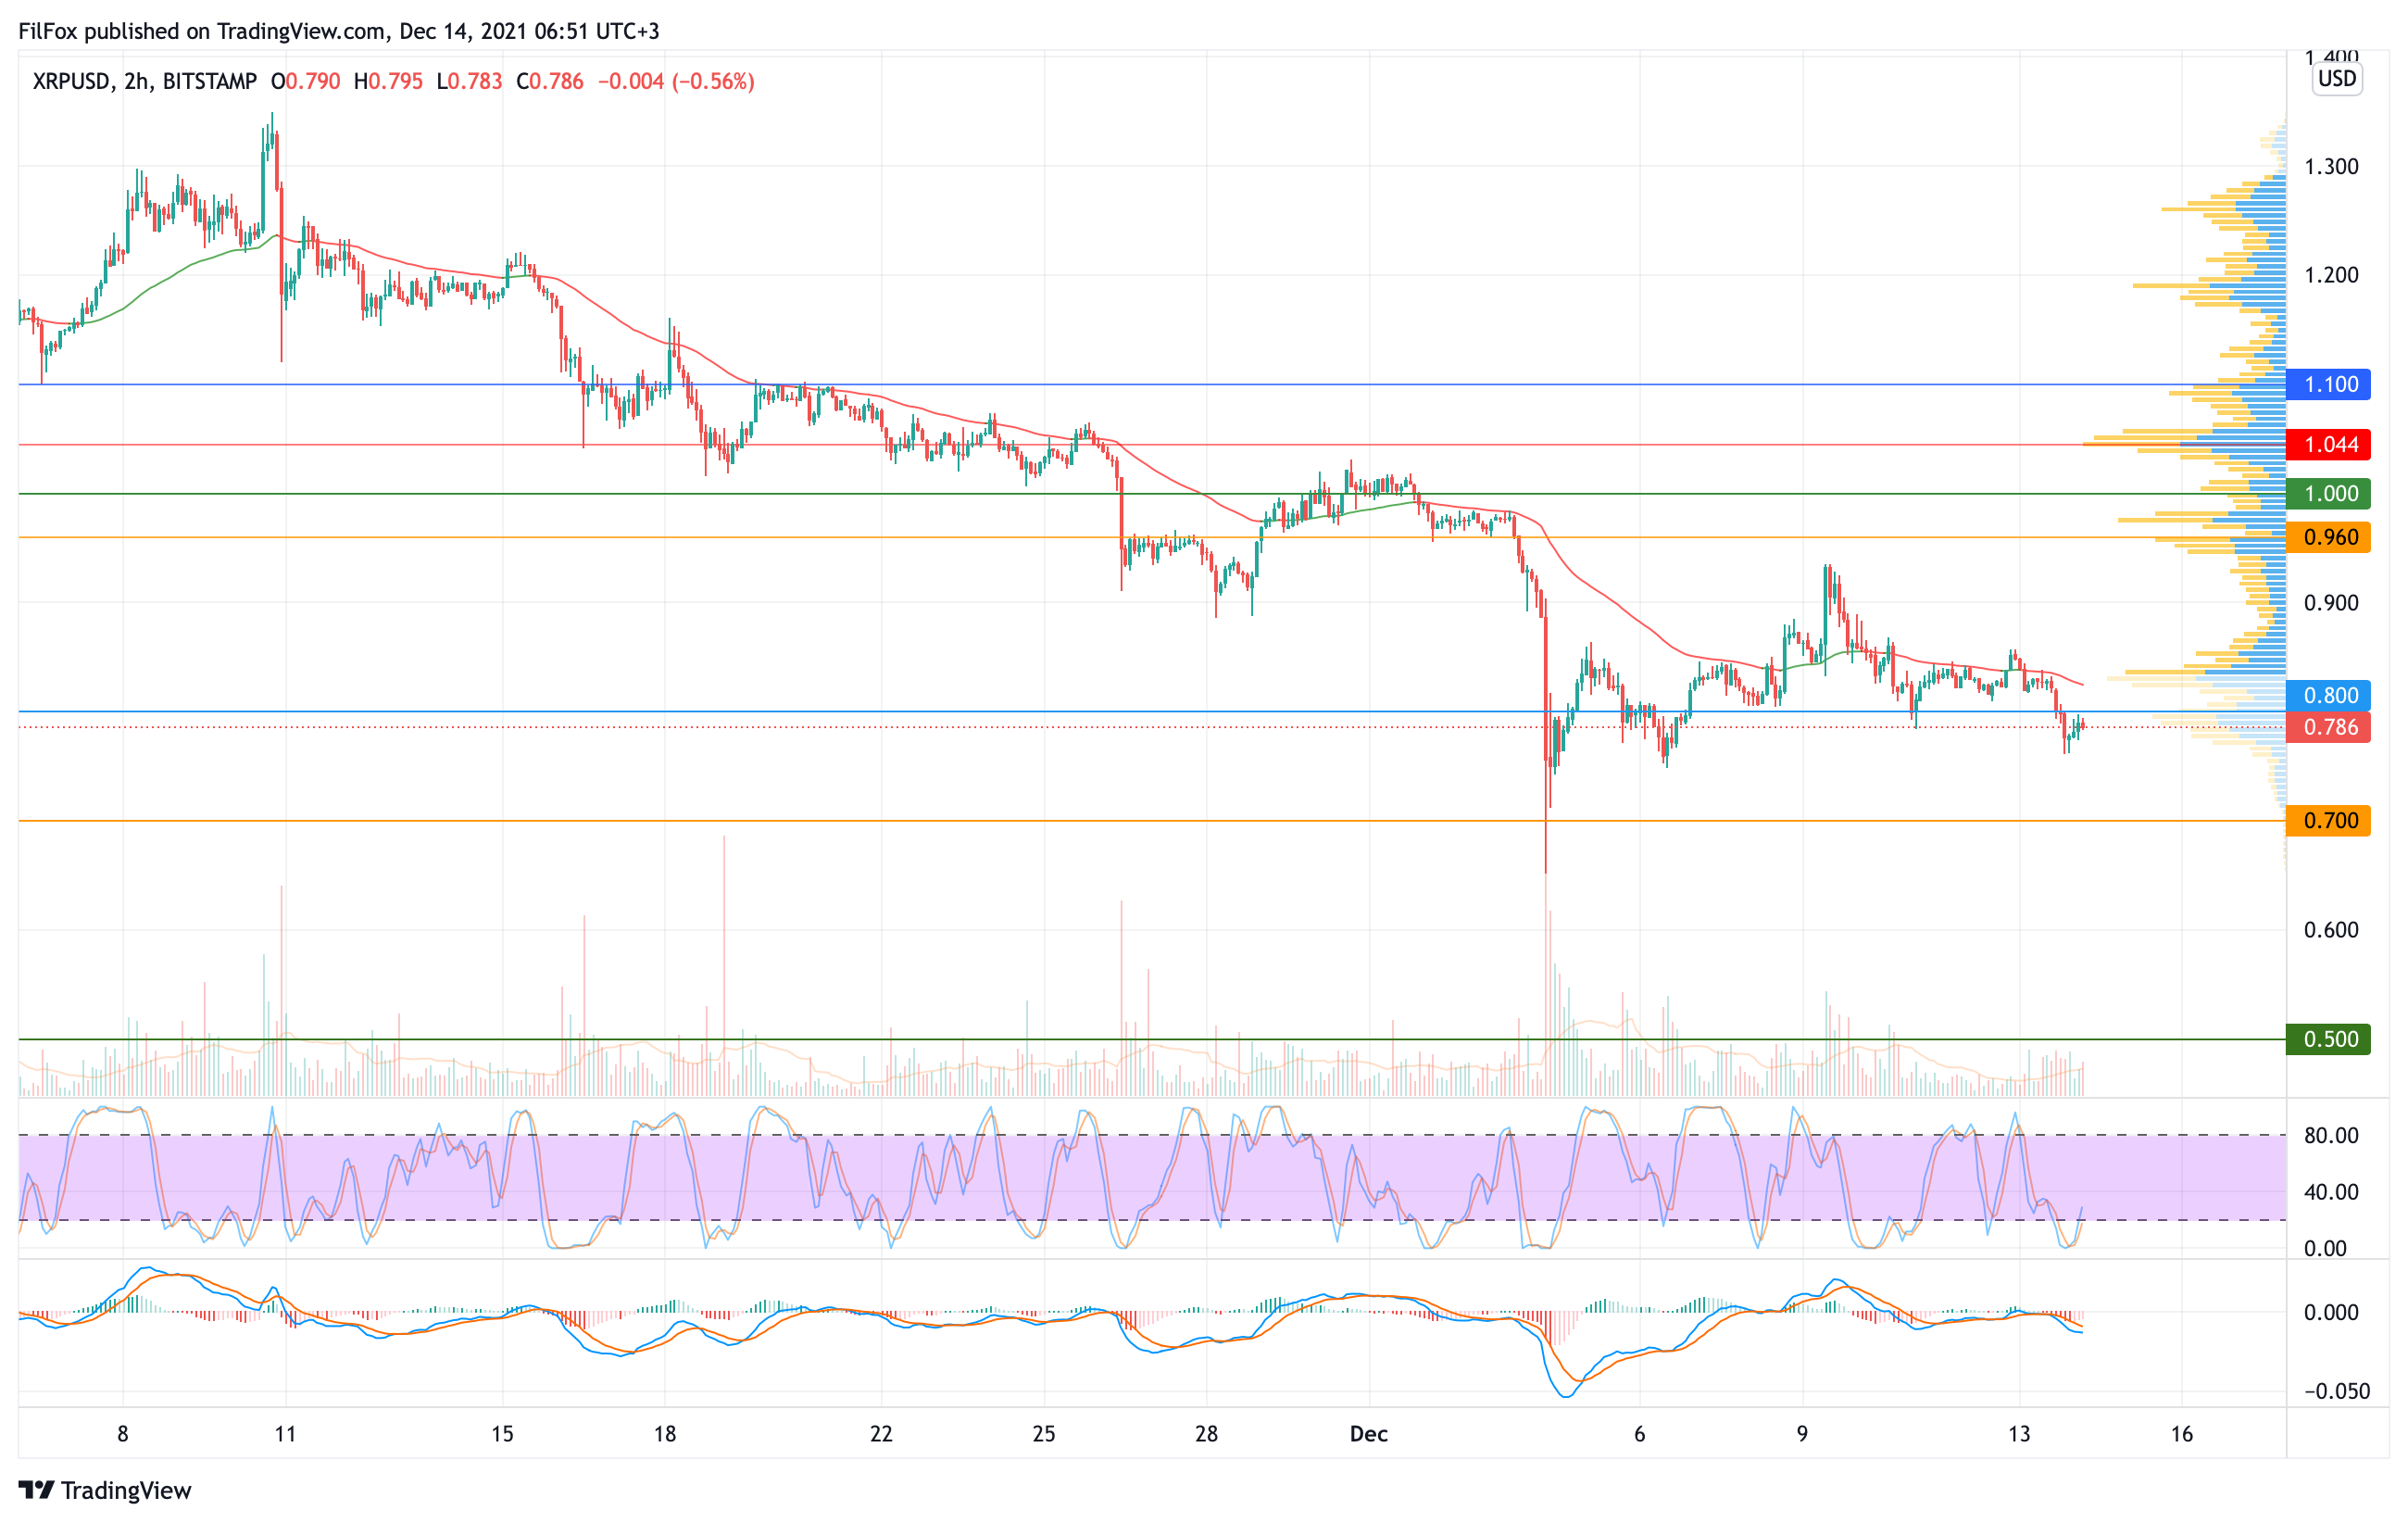
Task: Click the green 1.000 price label
Action: (x=2328, y=493)
